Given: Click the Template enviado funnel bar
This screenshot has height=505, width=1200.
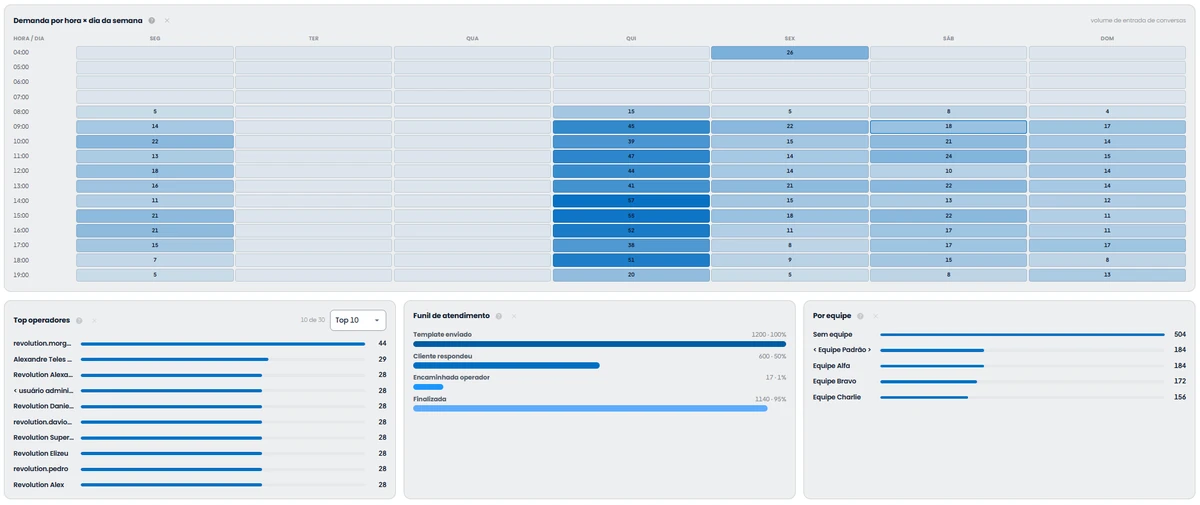Looking at the screenshot, I should (600, 344).
